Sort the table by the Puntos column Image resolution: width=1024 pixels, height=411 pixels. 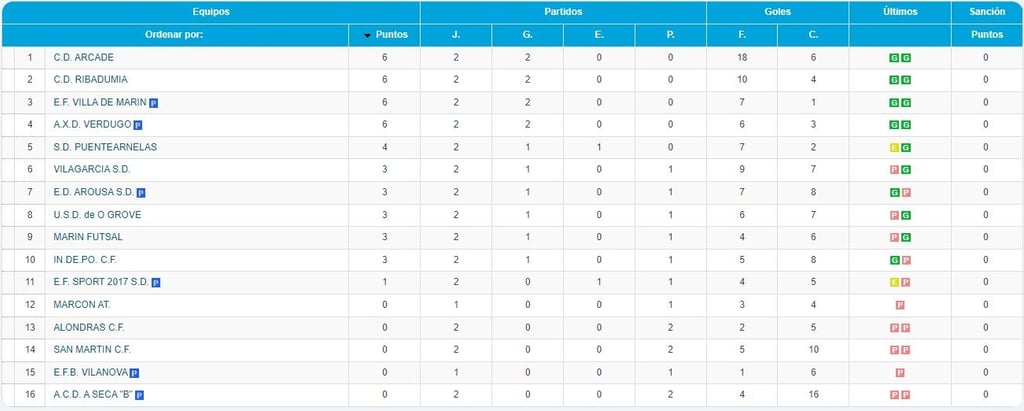pos(392,35)
